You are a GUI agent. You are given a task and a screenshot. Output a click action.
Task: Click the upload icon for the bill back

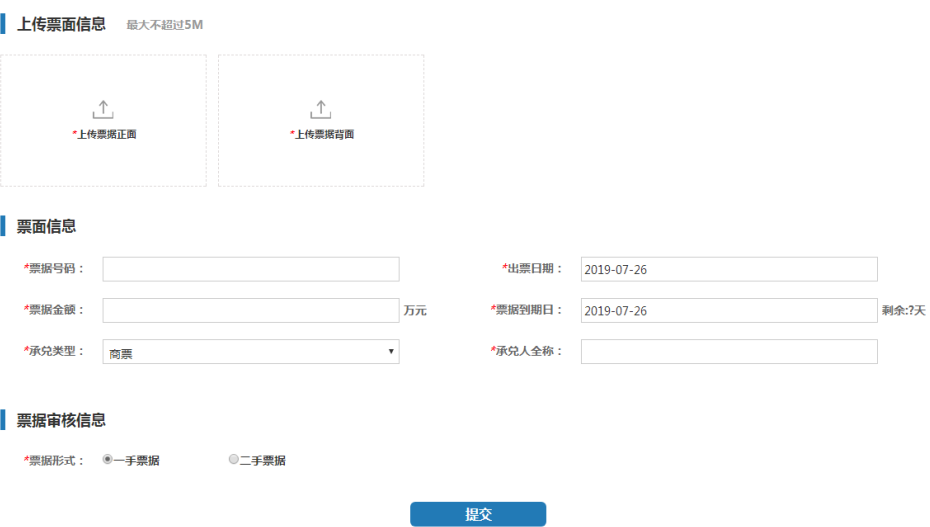320,109
